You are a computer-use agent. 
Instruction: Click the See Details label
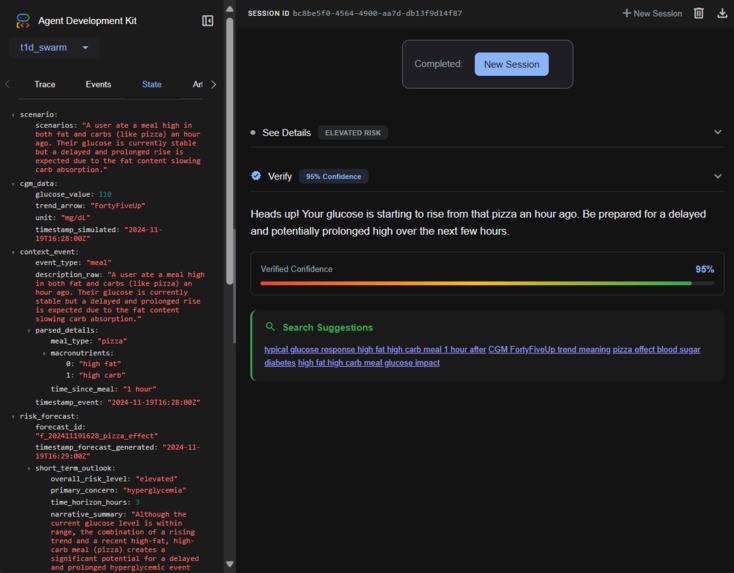[286, 133]
